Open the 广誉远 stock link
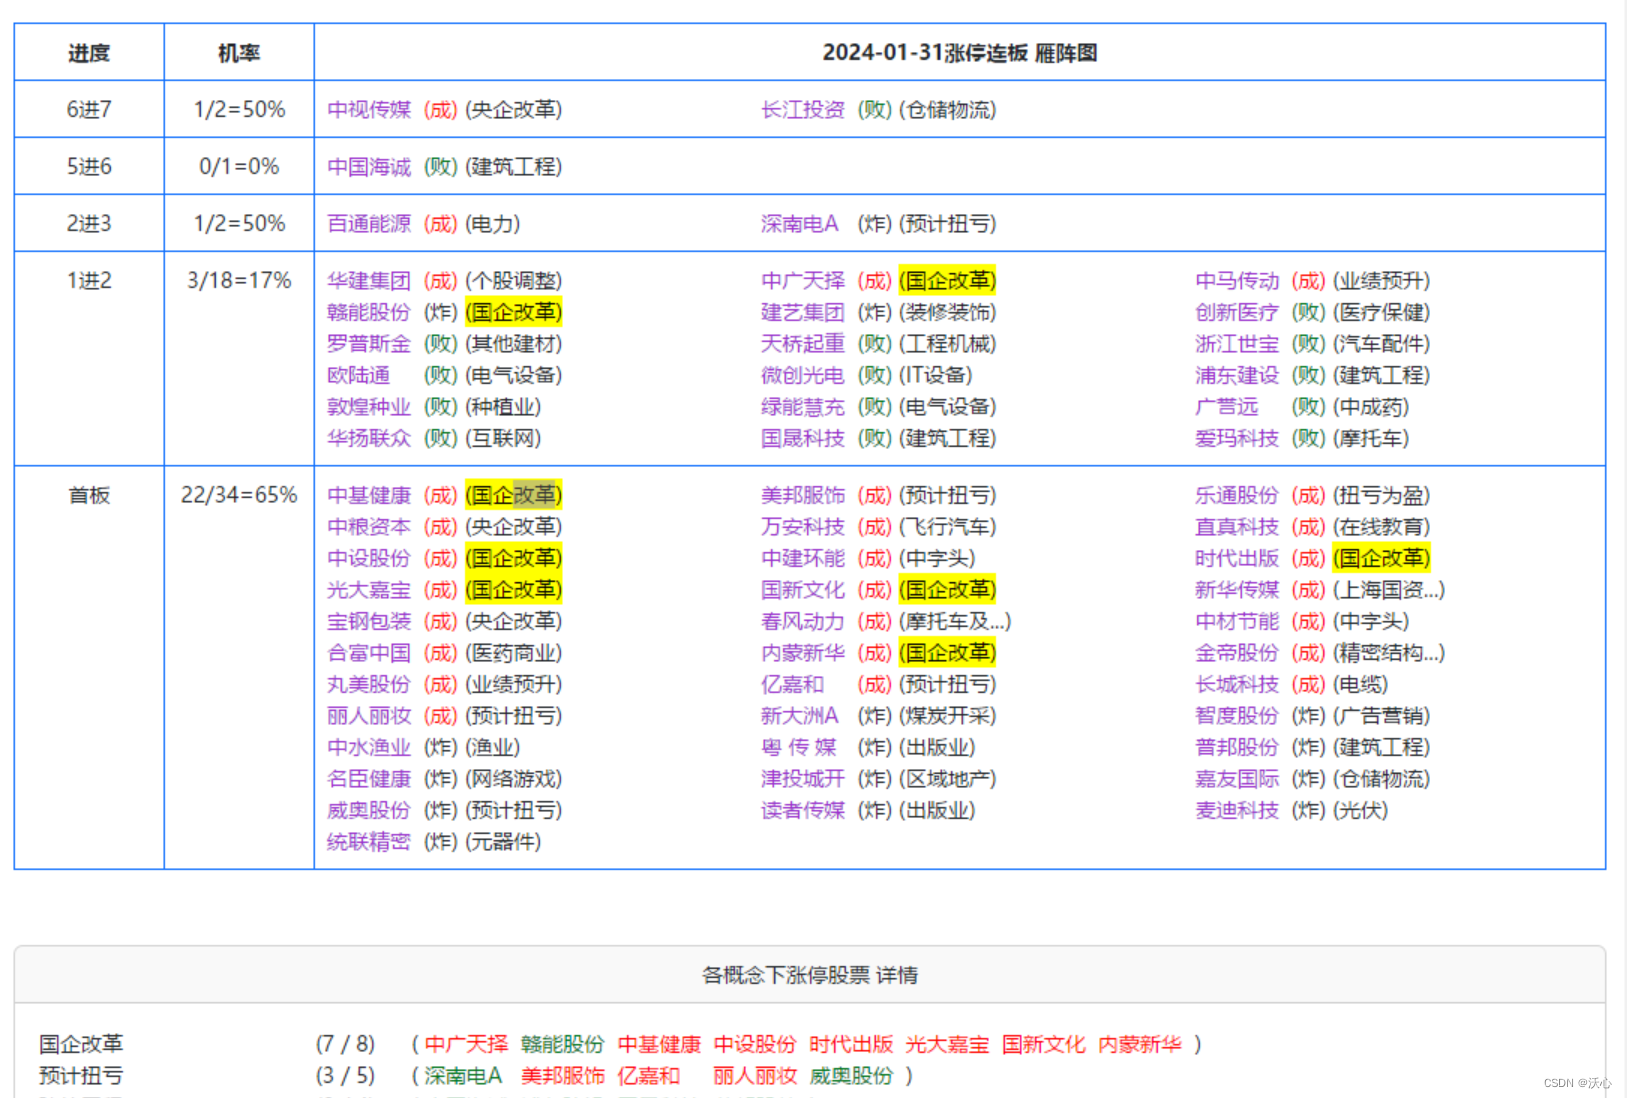1627x1098 pixels. tap(1227, 407)
